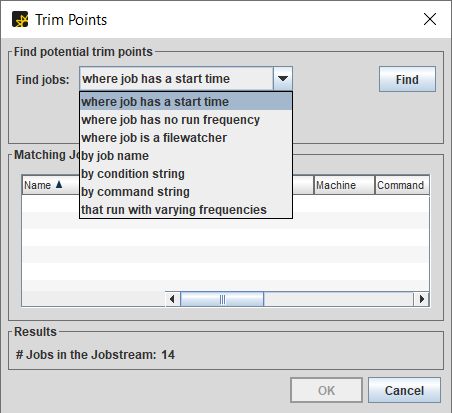Viewport: 452px width, 413px height.
Task: Close the Trim Points dialog with X
Action: [430, 19]
